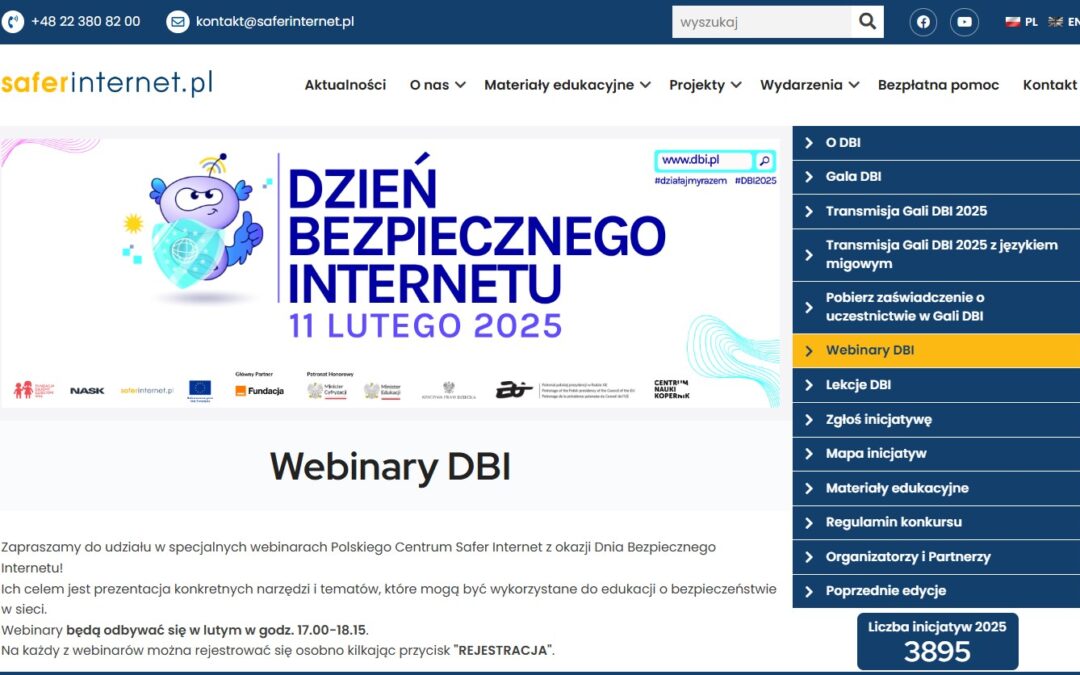Select the PL language label

pos(1031,22)
